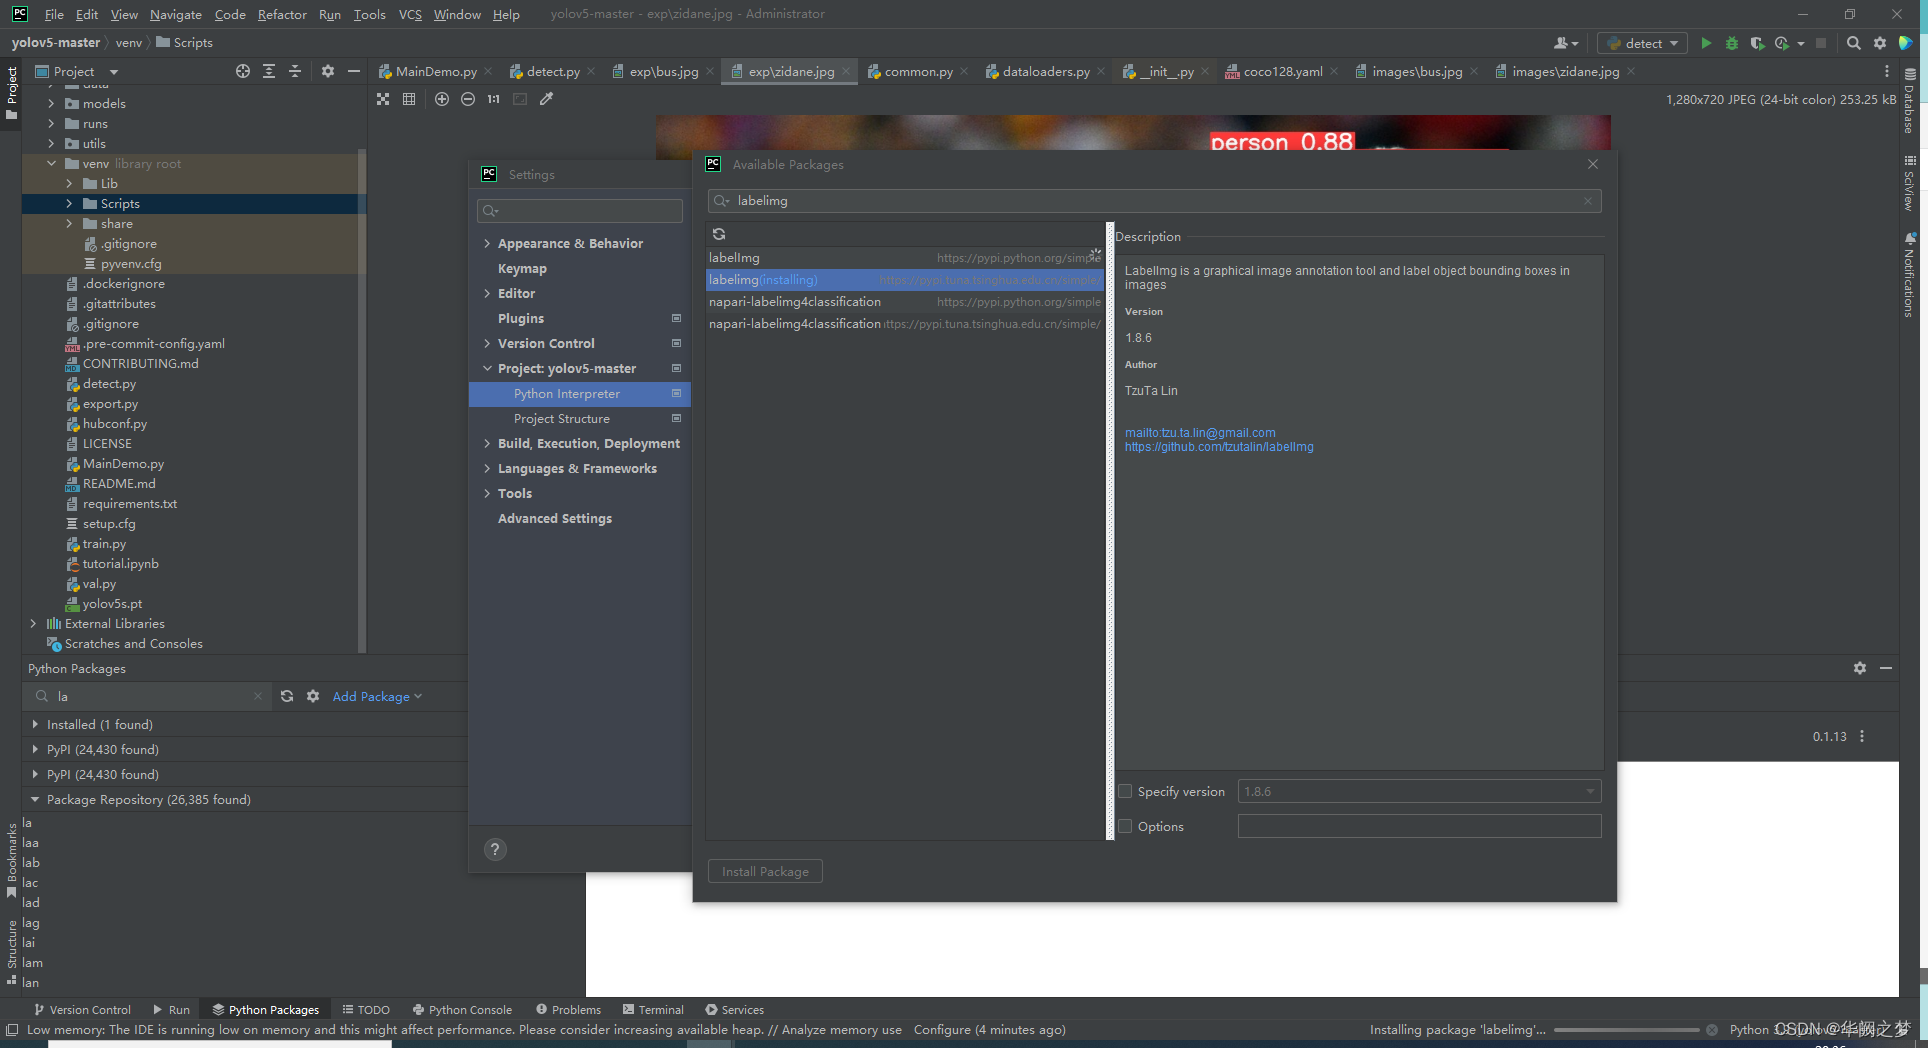Open the Navigate menu
Screen dimensions: 1928x1048
[176, 14]
